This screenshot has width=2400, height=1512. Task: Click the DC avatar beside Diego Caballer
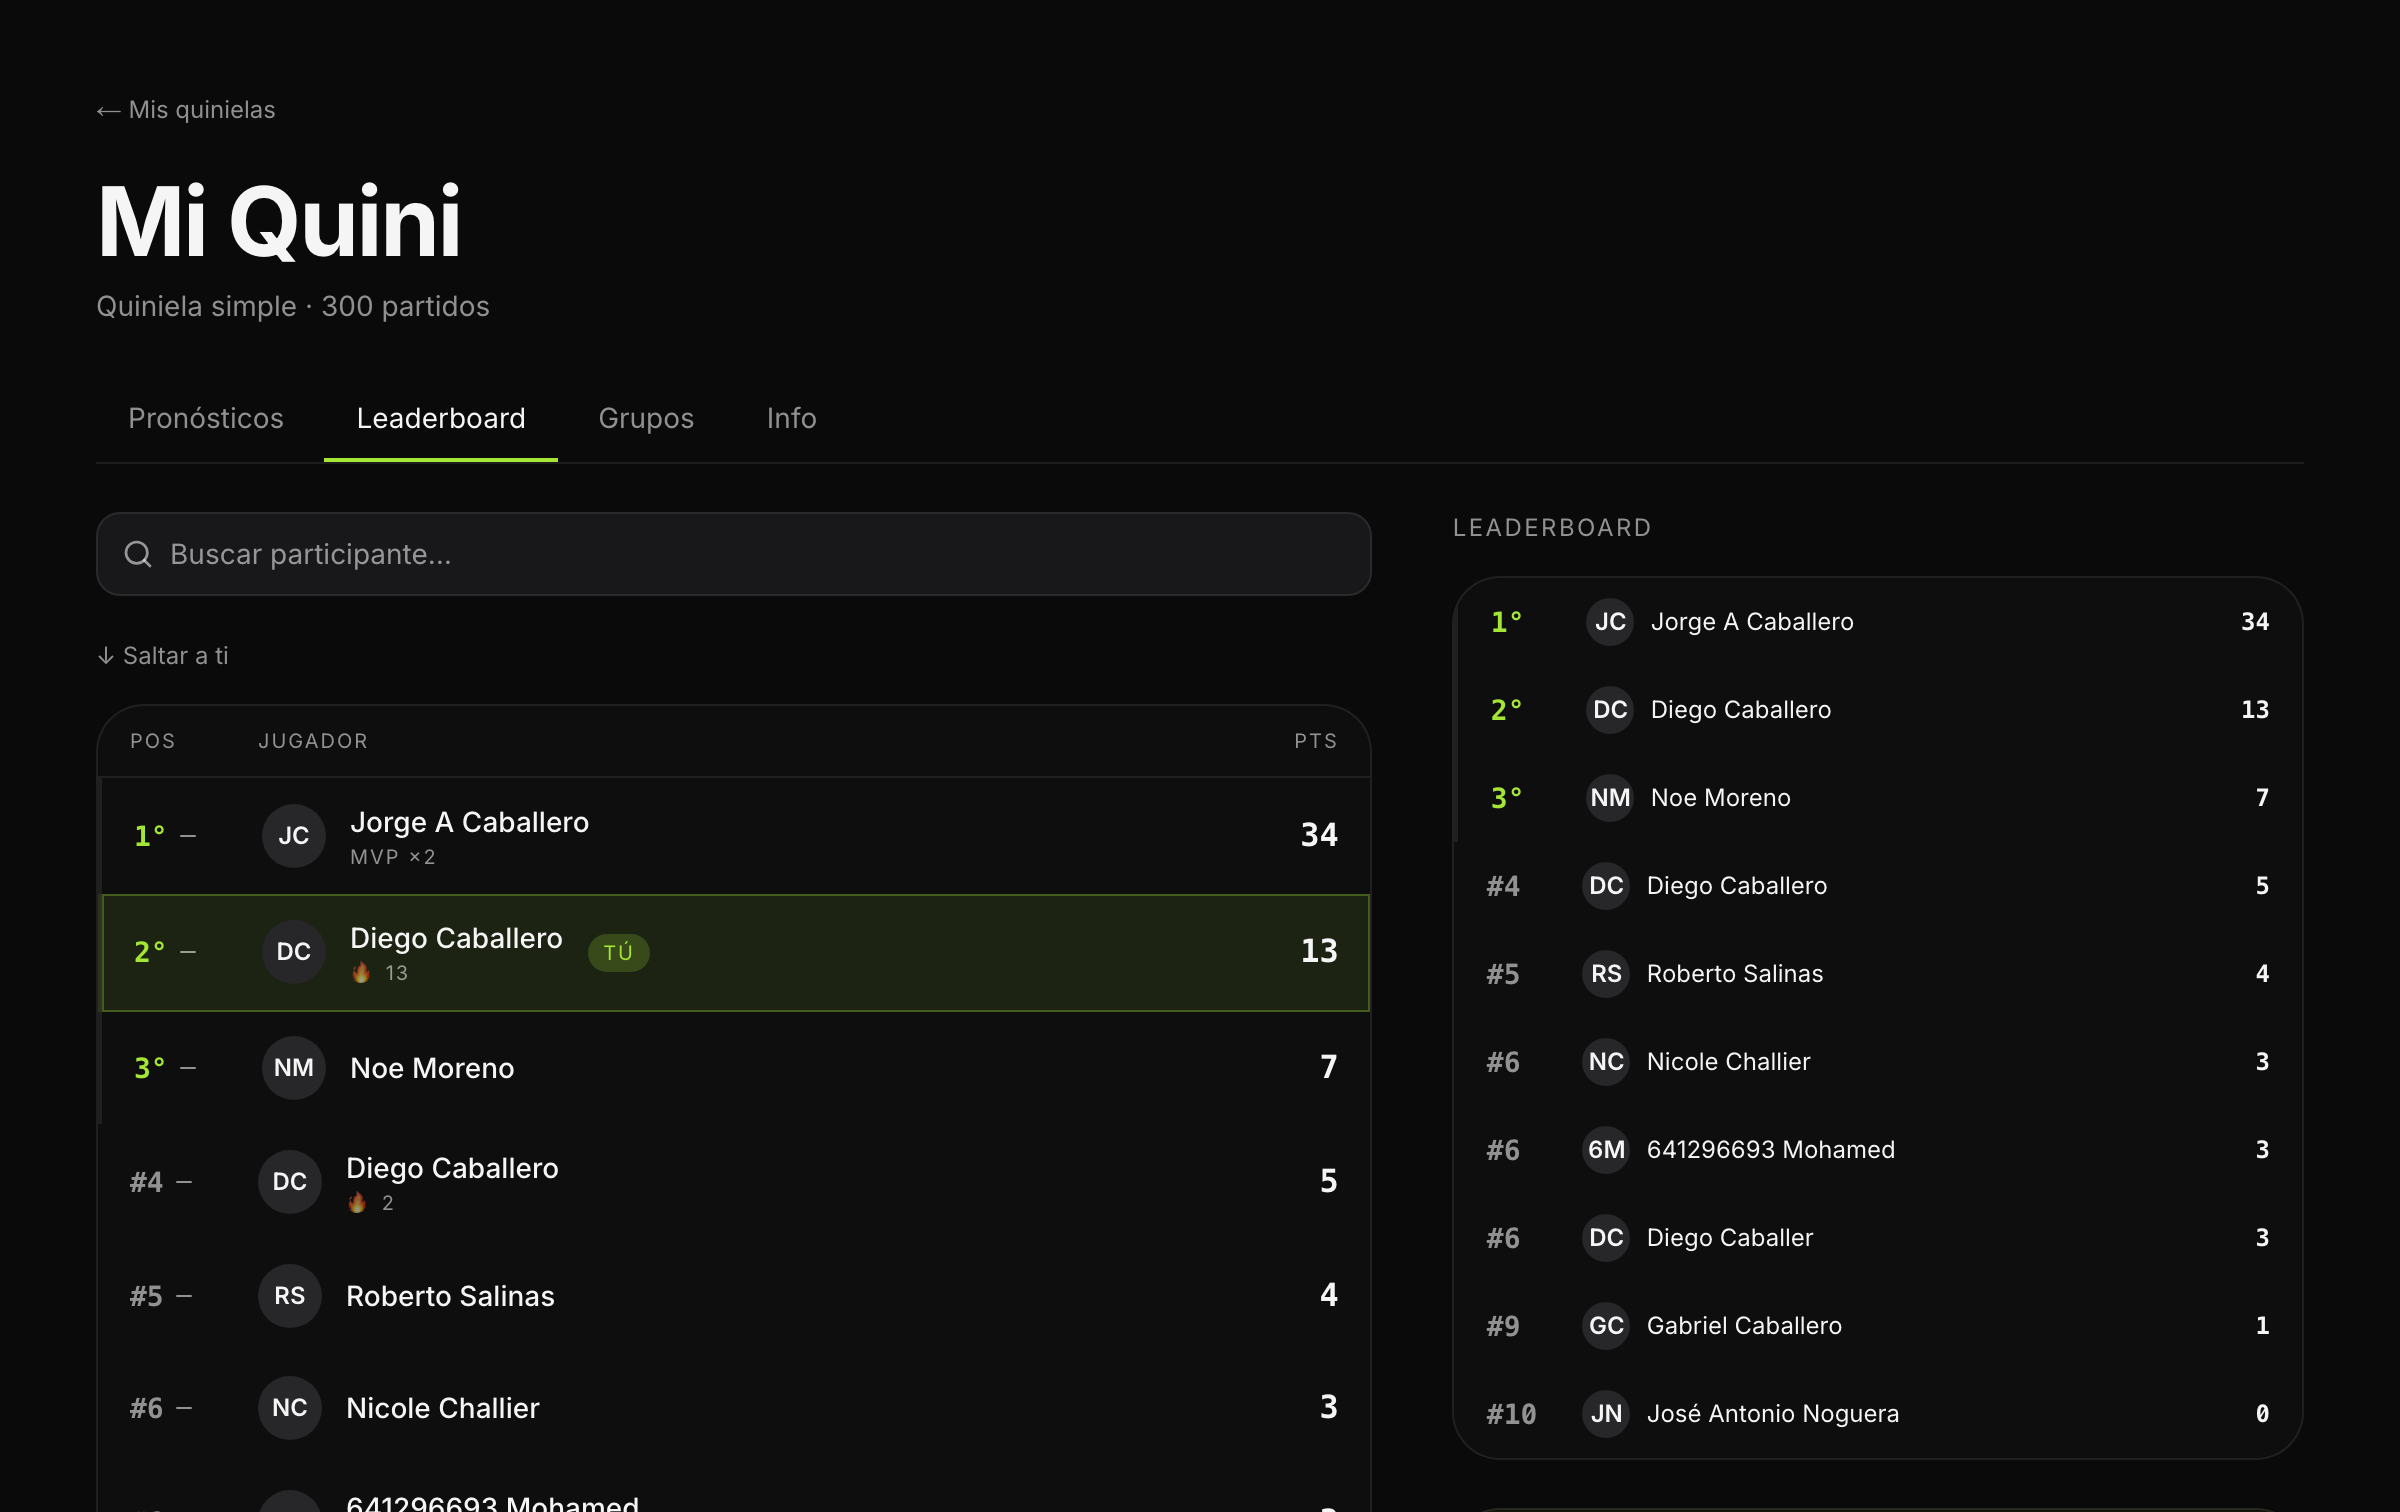pyautogui.click(x=1606, y=1238)
